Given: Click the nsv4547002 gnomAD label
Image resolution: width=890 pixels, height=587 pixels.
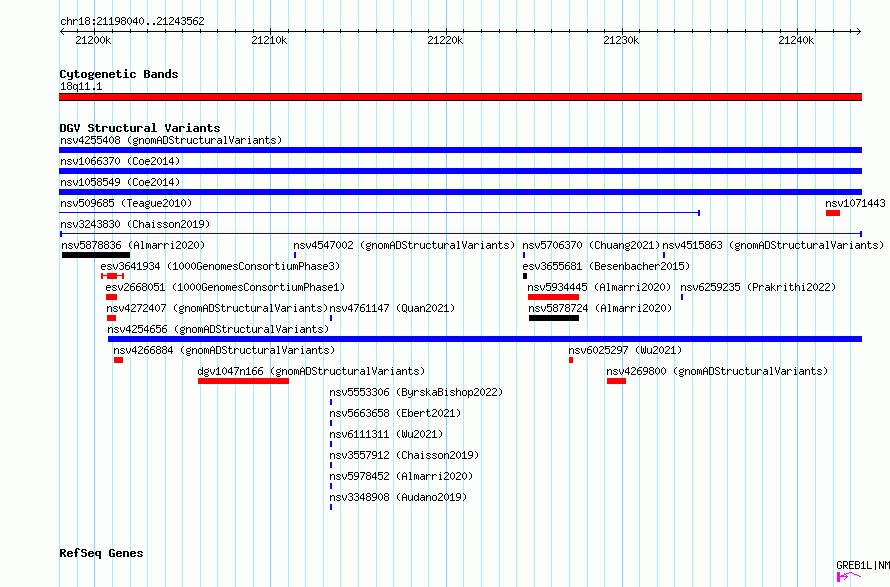Looking at the screenshot, I should tap(404, 245).
